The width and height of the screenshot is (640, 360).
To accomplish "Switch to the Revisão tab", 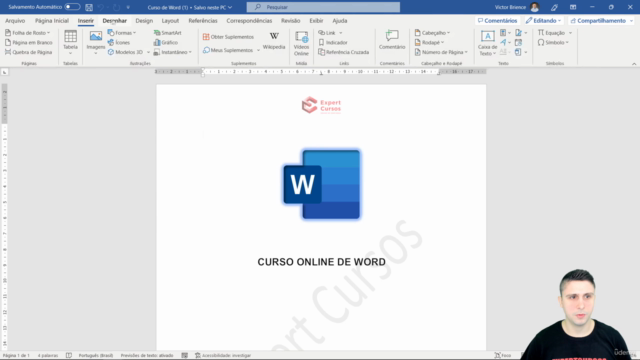I will (291, 21).
